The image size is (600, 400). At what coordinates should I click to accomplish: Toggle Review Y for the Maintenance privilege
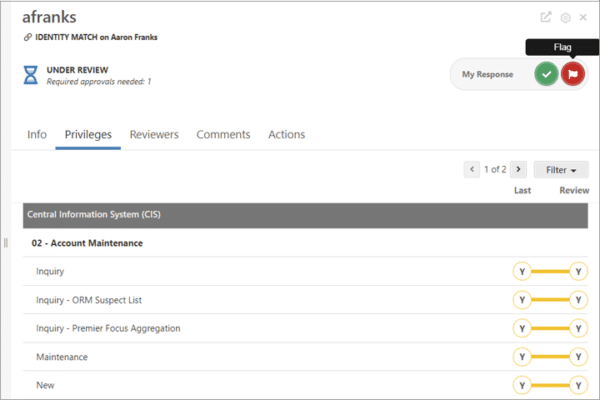pos(578,357)
